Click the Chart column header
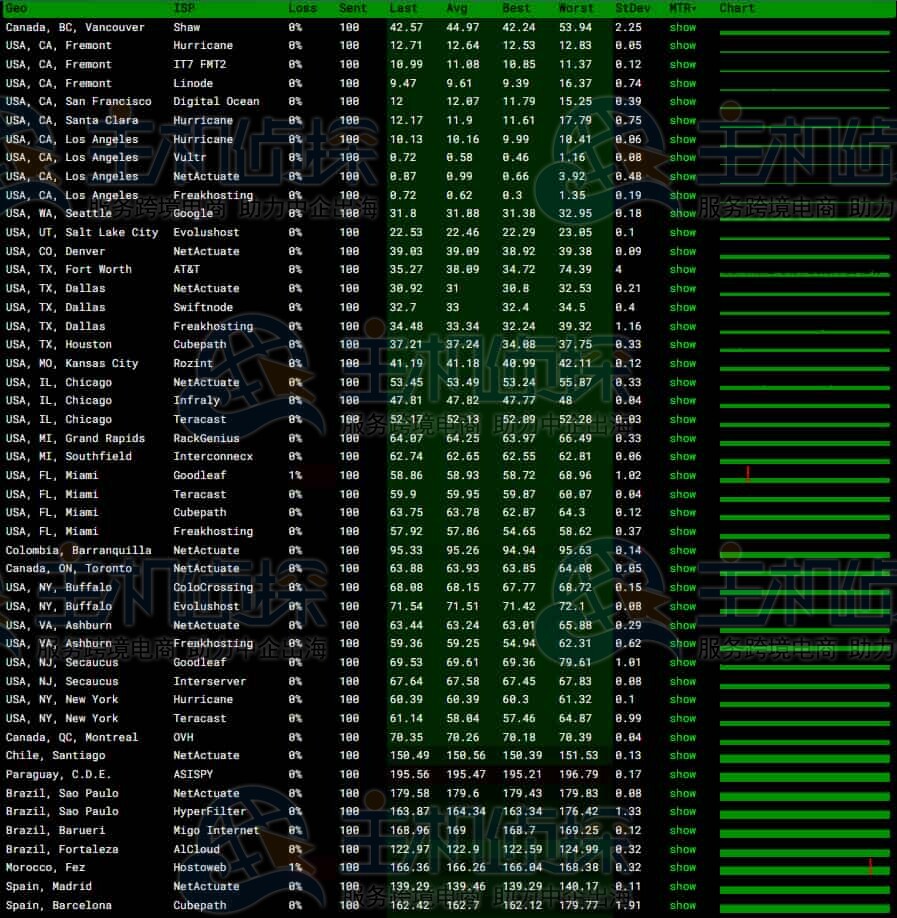This screenshot has width=897, height=918. tap(737, 8)
